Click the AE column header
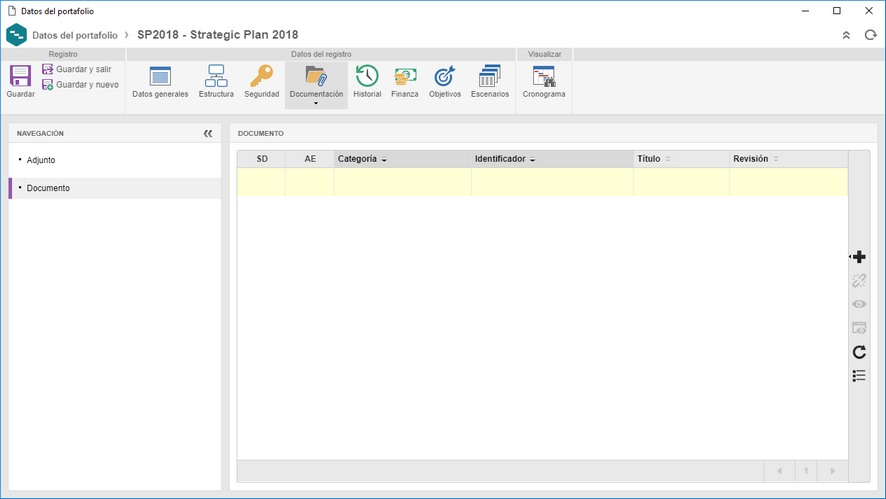886x499 pixels. 310,159
